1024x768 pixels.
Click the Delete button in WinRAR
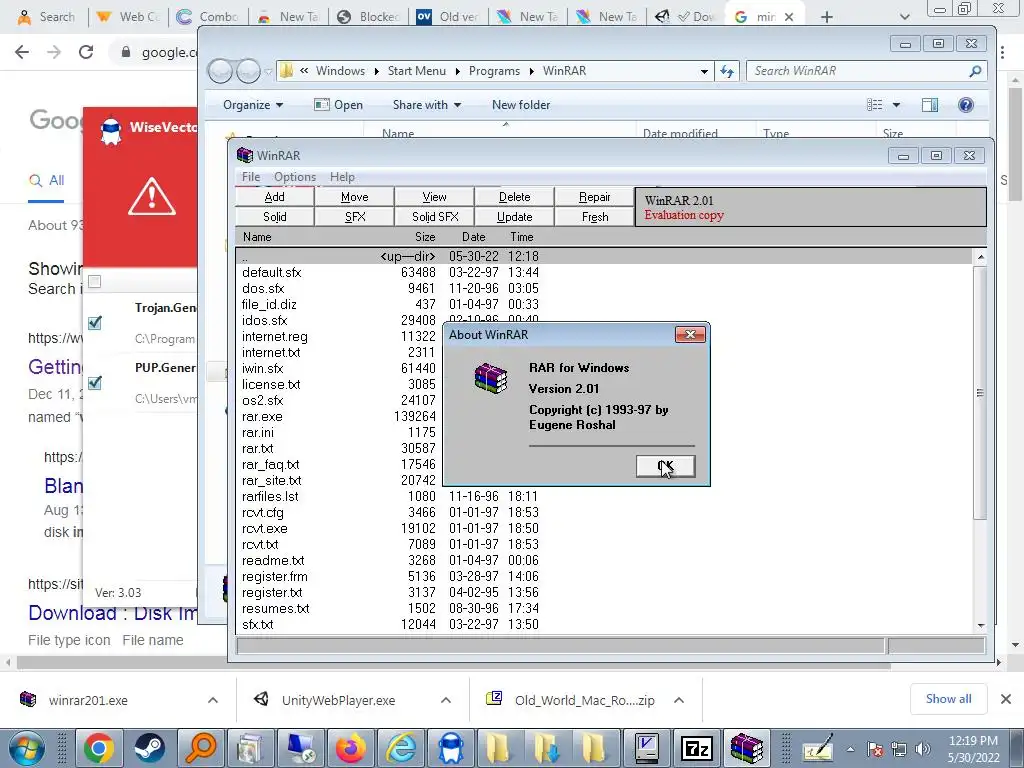pyautogui.click(x=515, y=197)
